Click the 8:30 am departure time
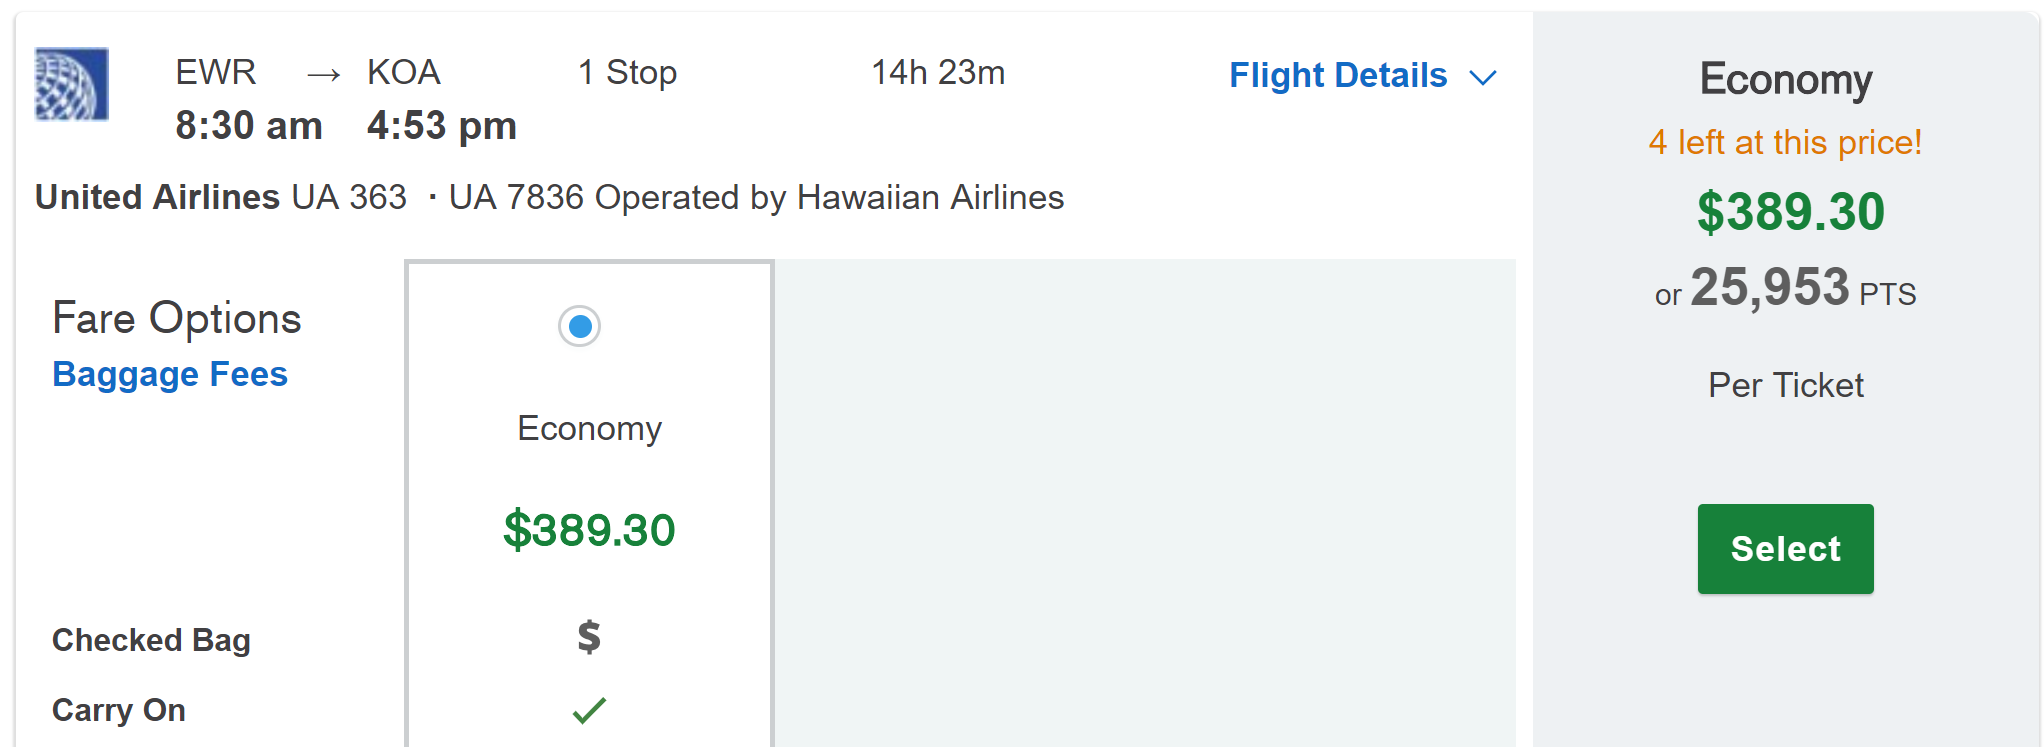Screen dimensions: 2044x747 tap(249, 126)
